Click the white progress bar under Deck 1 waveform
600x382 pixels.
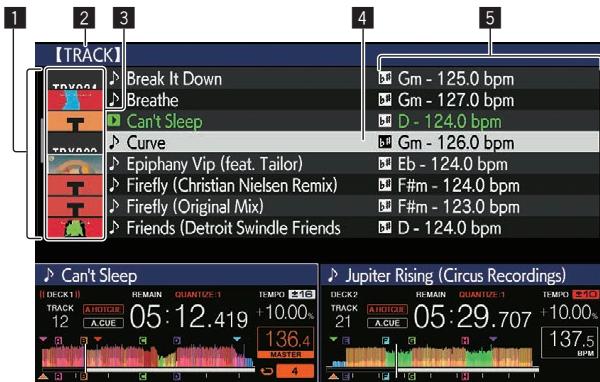point(170,370)
